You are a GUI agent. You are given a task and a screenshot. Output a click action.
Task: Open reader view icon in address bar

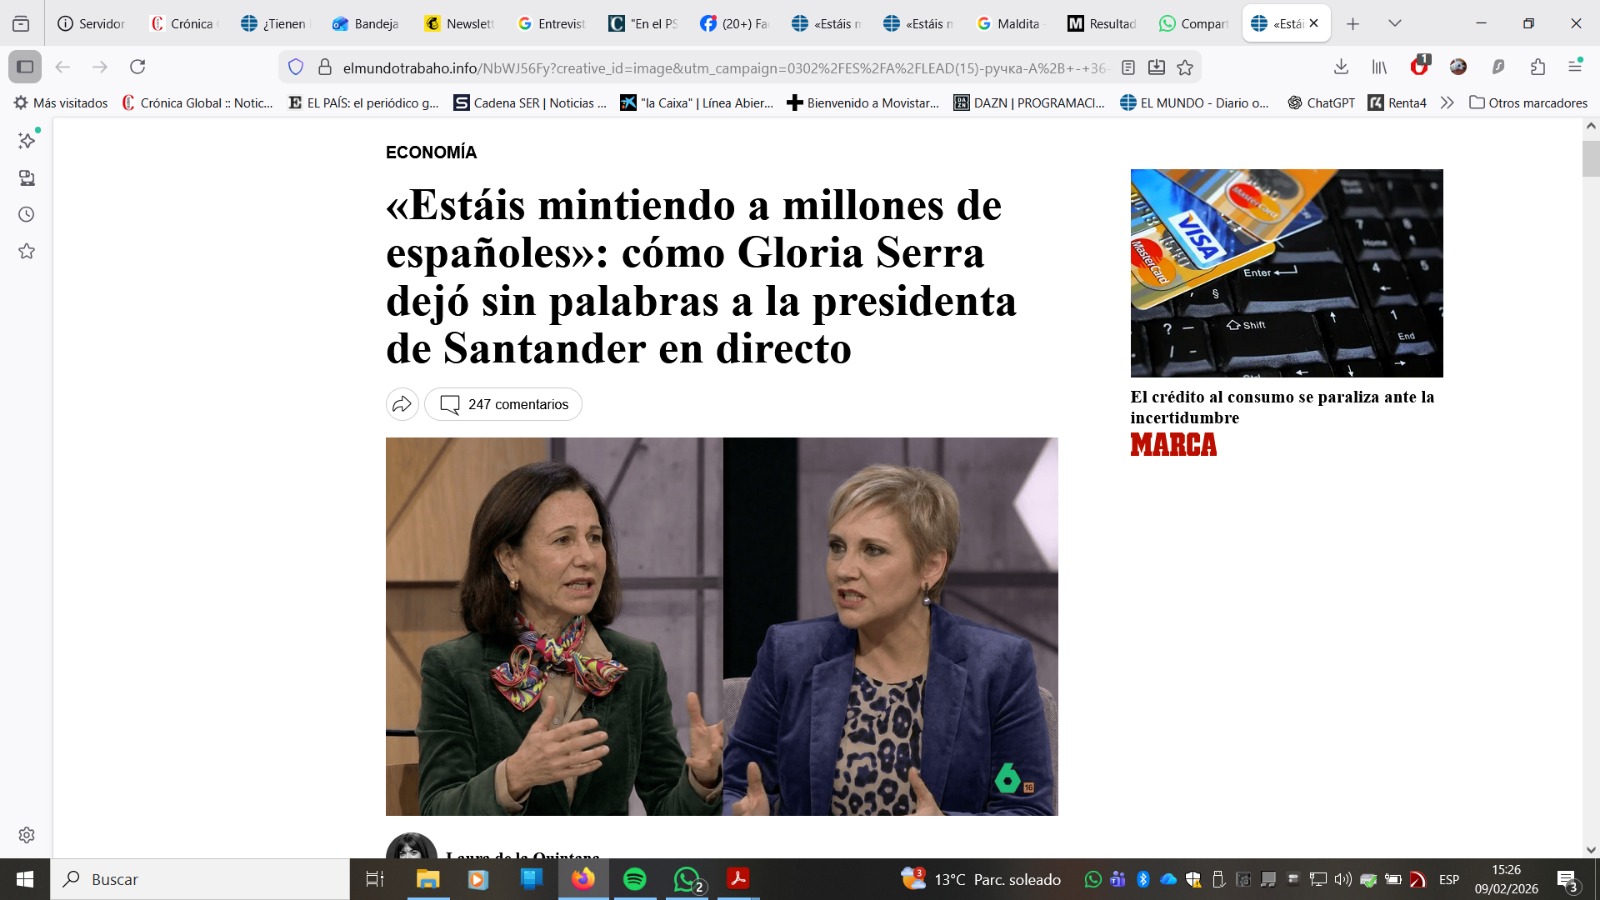coord(1128,67)
